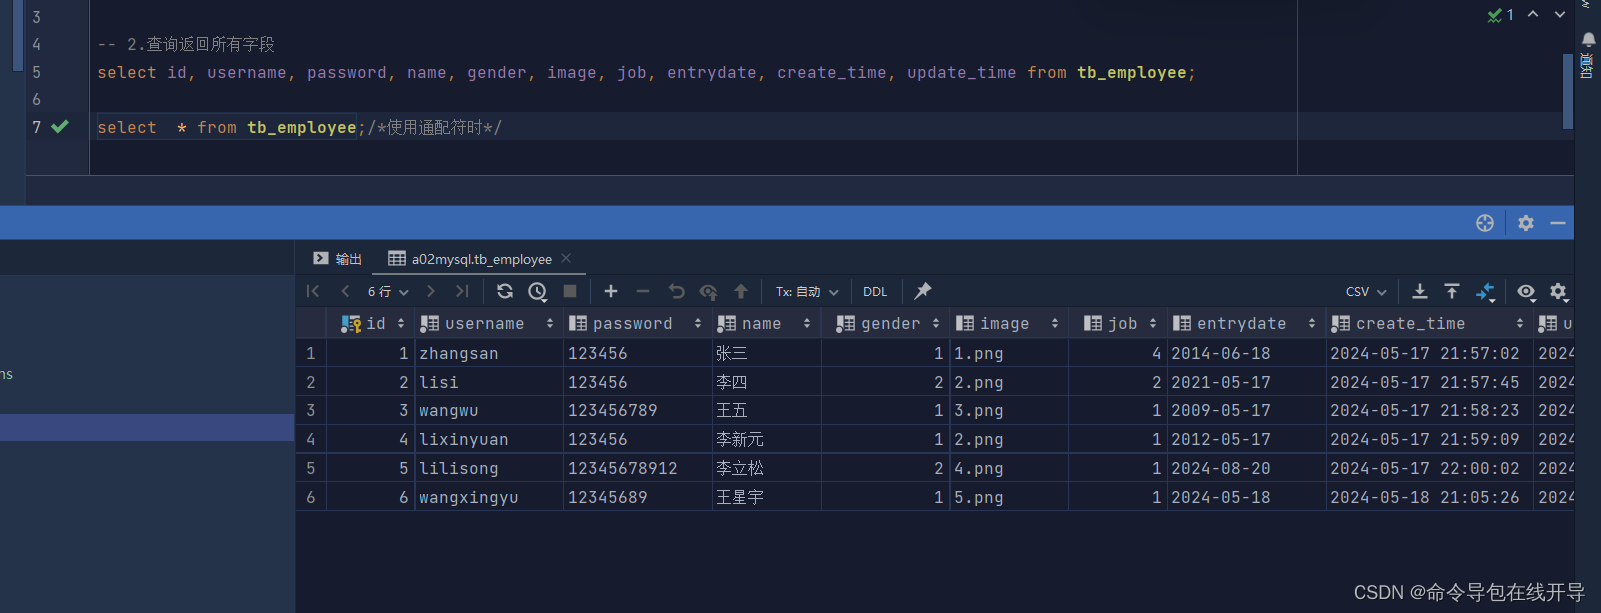Open result grid settings gear
1601x613 pixels.
pyautogui.click(x=1558, y=291)
